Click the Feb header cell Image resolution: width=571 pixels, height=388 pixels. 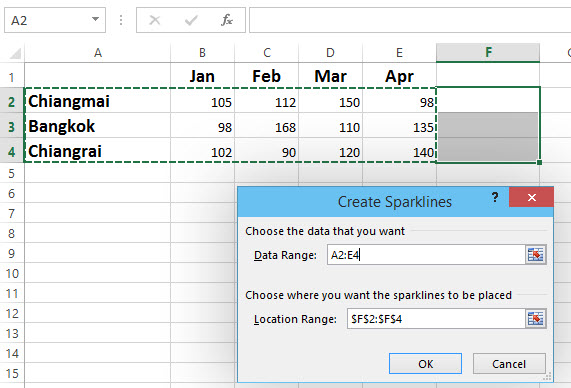(267, 76)
